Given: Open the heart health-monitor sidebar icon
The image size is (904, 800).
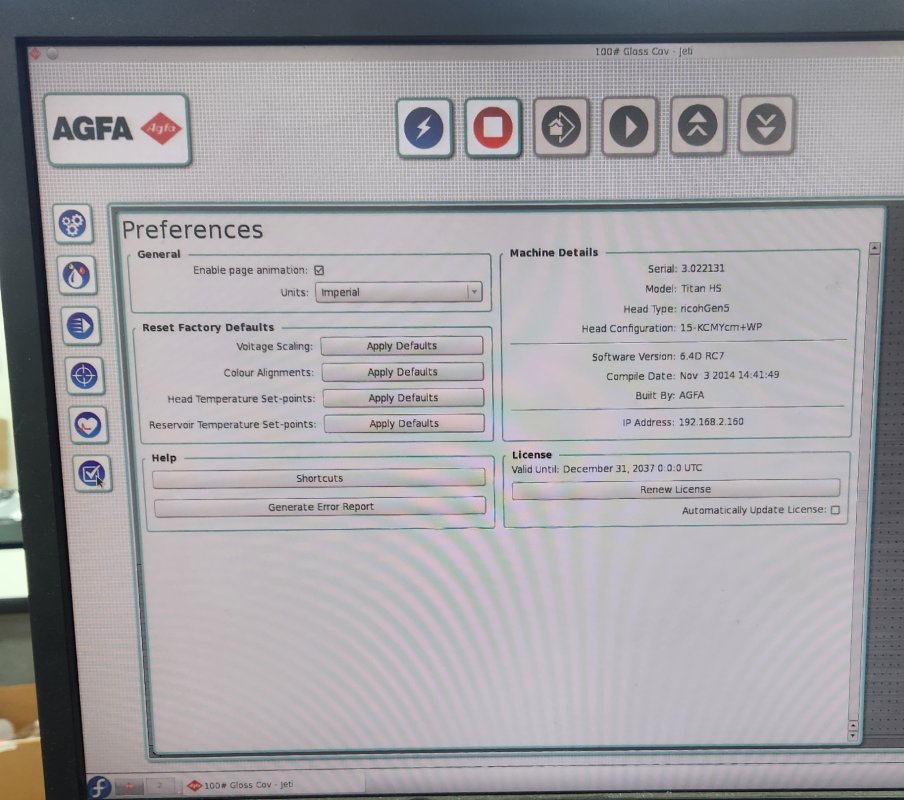Looking at the screenshot, I should tap(88, 425).
